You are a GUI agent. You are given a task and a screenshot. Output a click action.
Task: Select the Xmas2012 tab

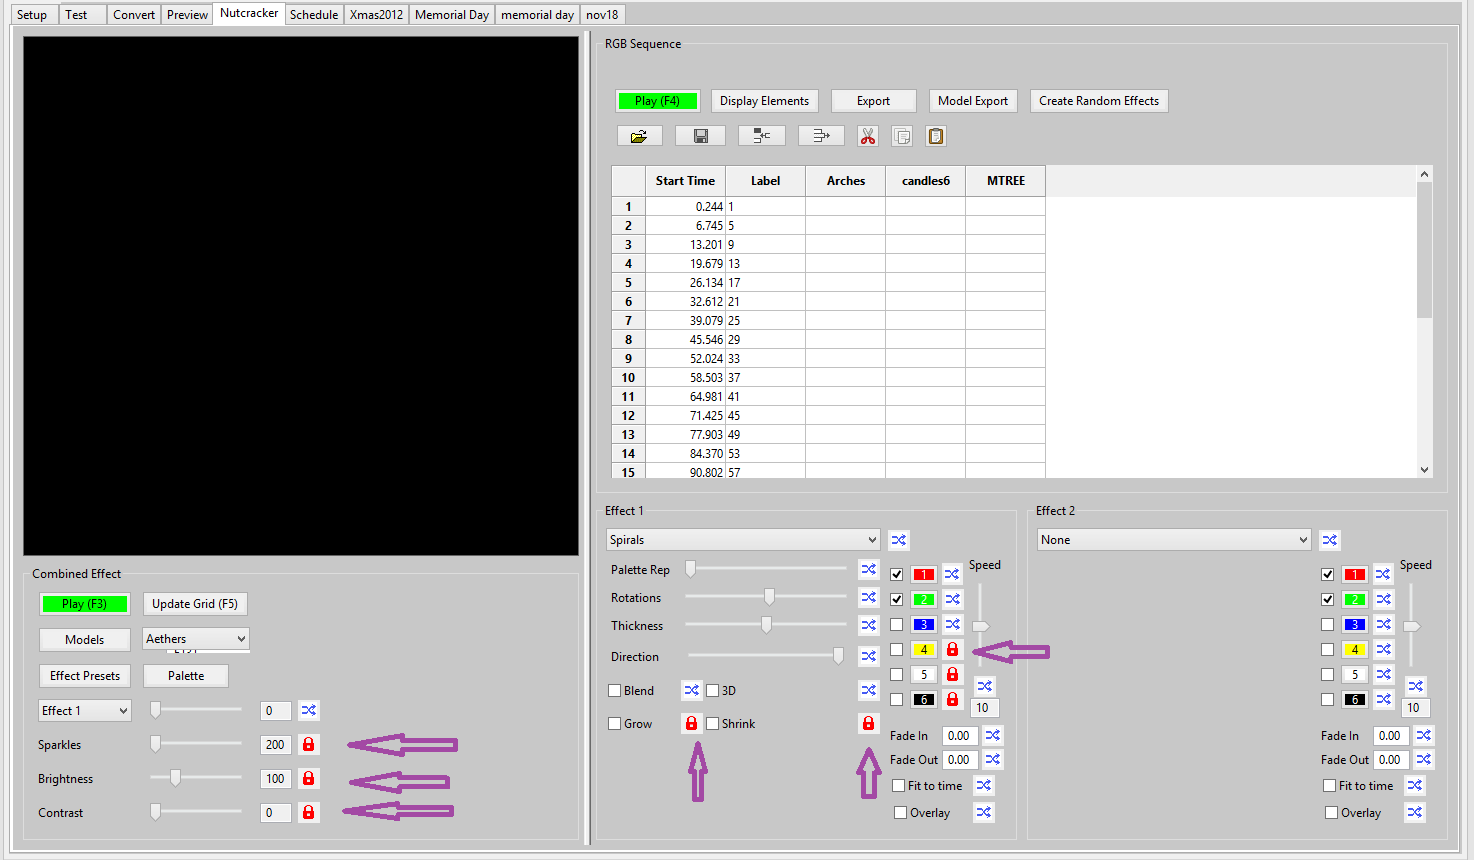(376, 14)
